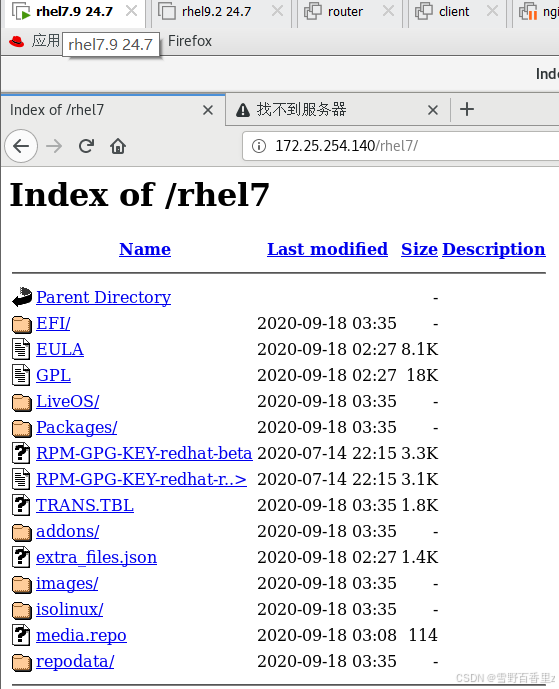Click the document icon beside GPL

[x=21, y=375]
